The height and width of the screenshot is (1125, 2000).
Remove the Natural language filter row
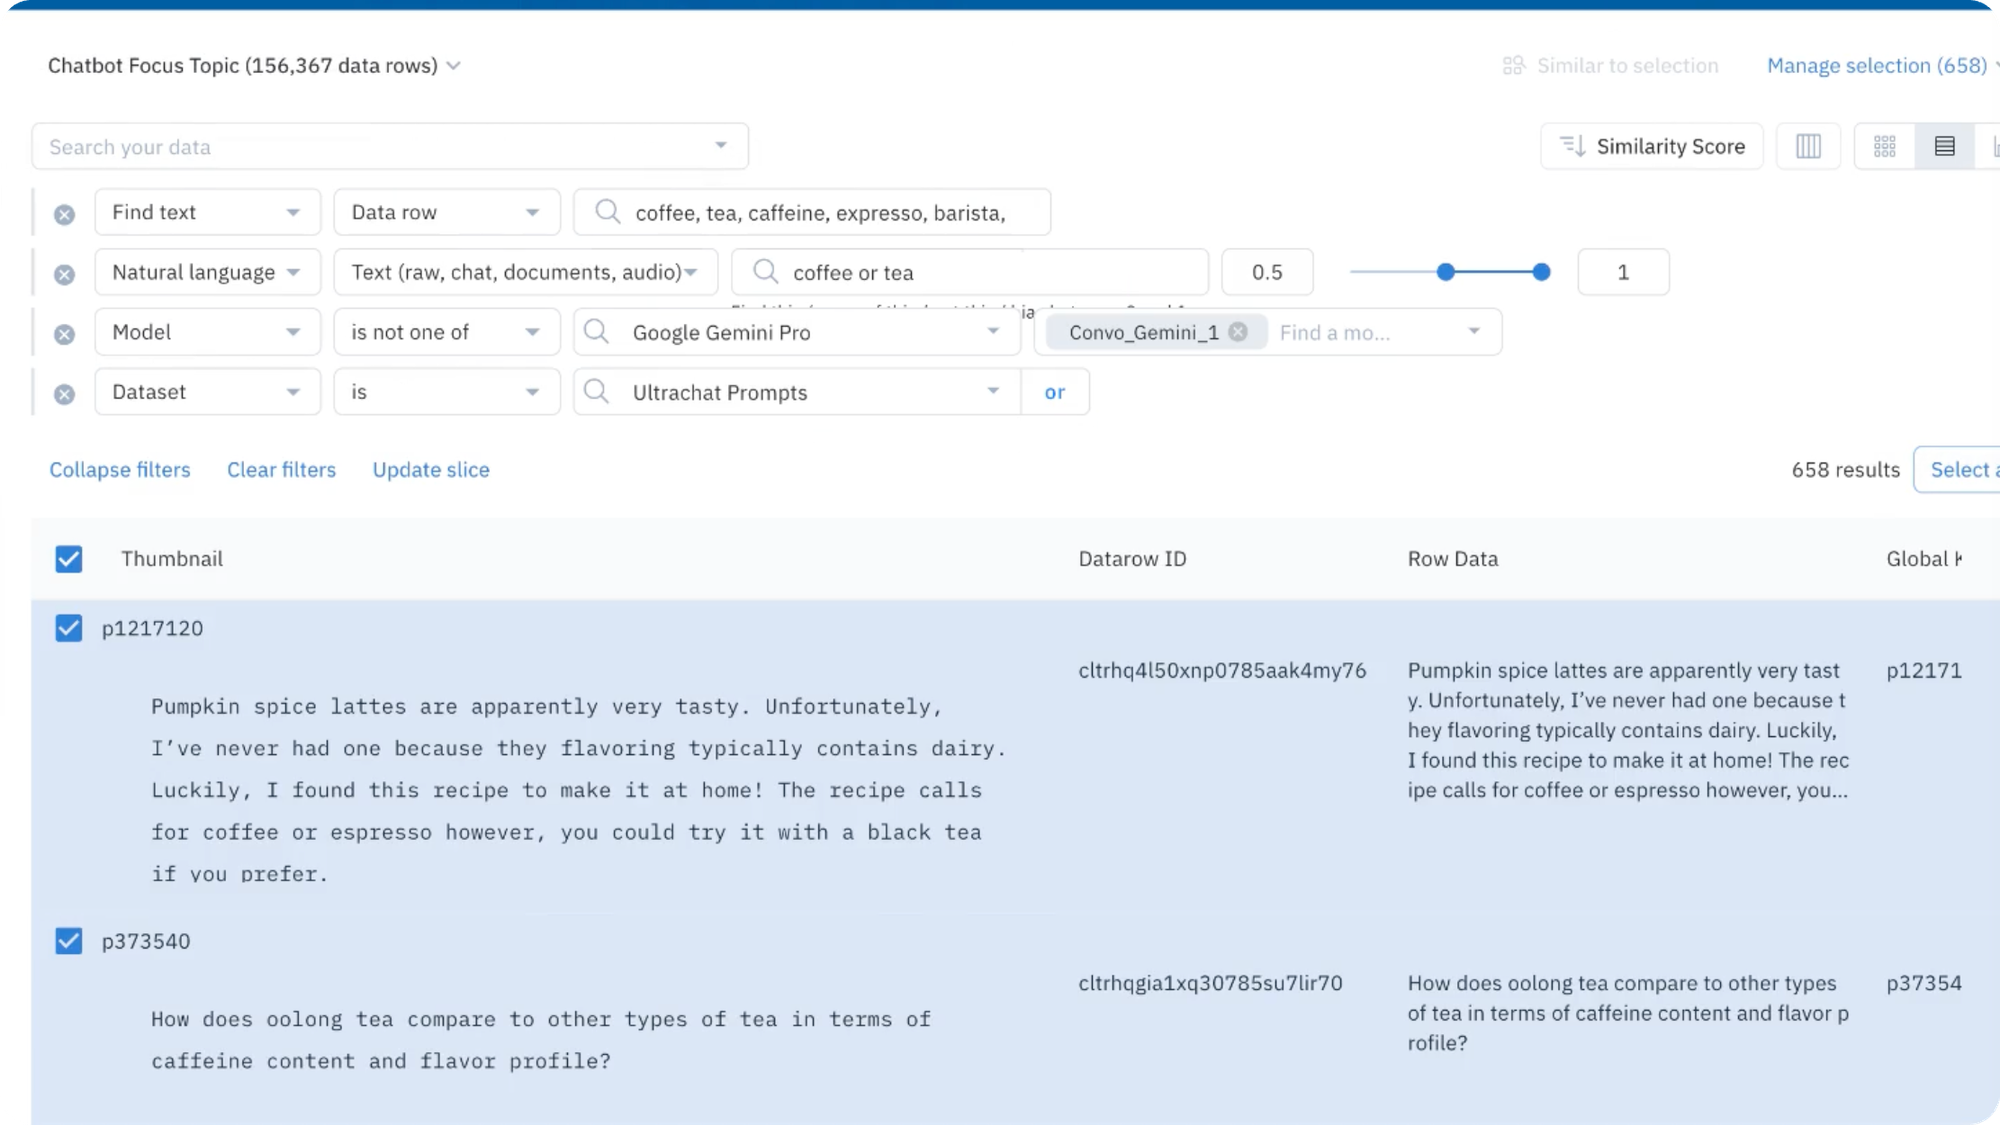point(64,274)
